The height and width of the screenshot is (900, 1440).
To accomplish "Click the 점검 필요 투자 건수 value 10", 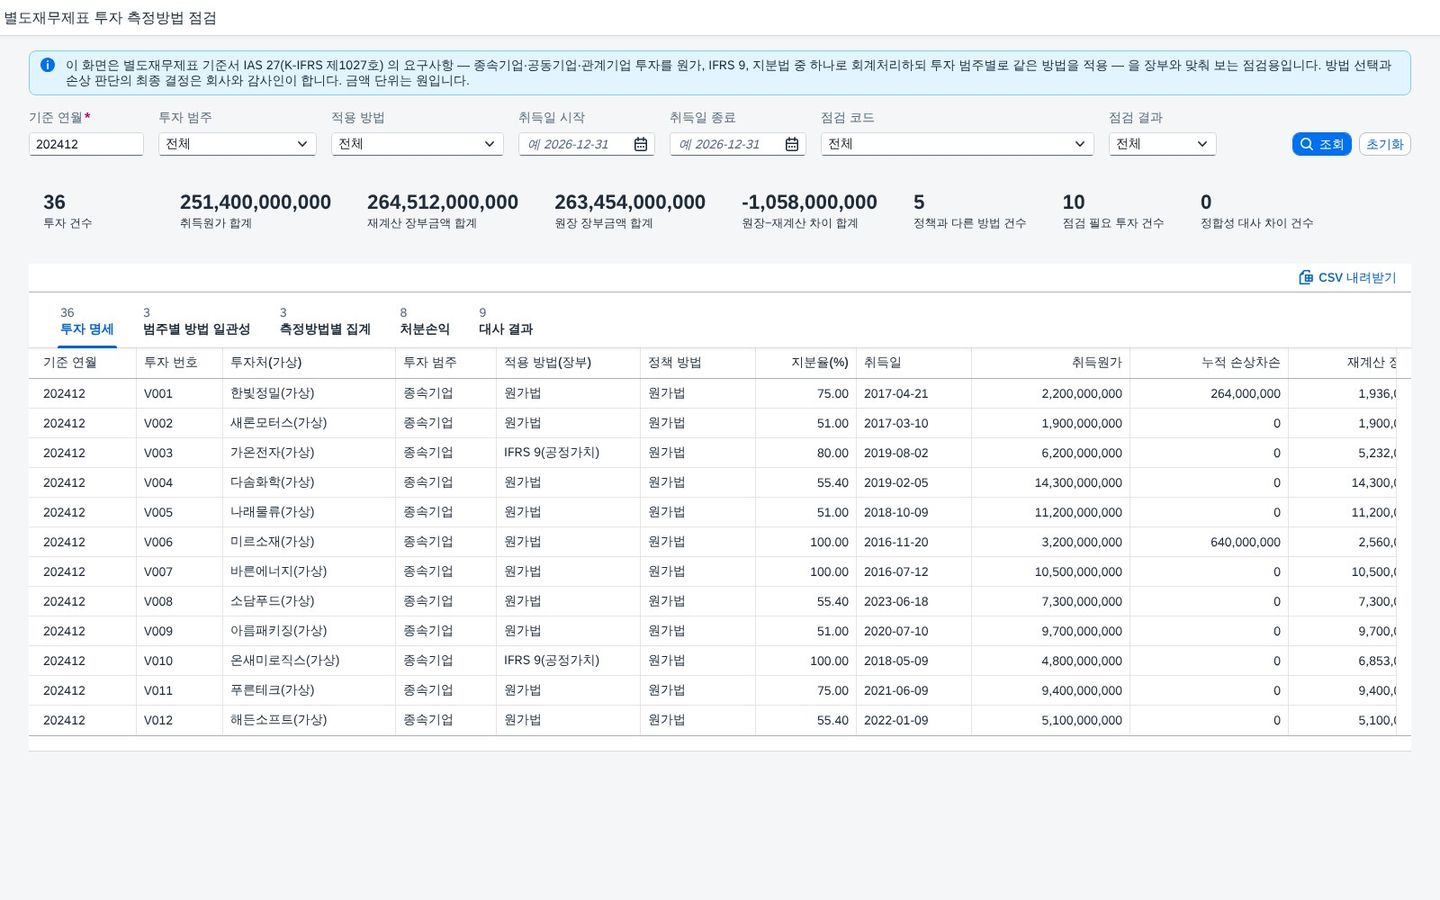I will pos(1073,202).
